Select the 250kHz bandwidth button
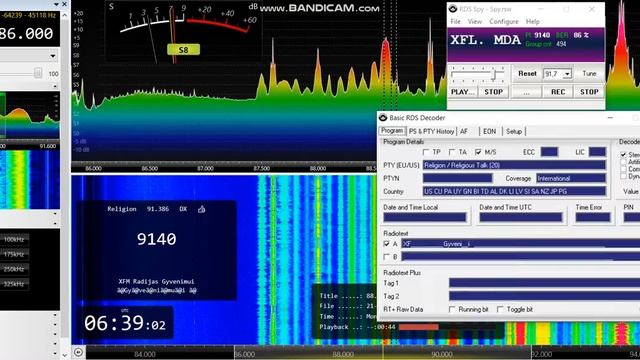 (13, 269)
